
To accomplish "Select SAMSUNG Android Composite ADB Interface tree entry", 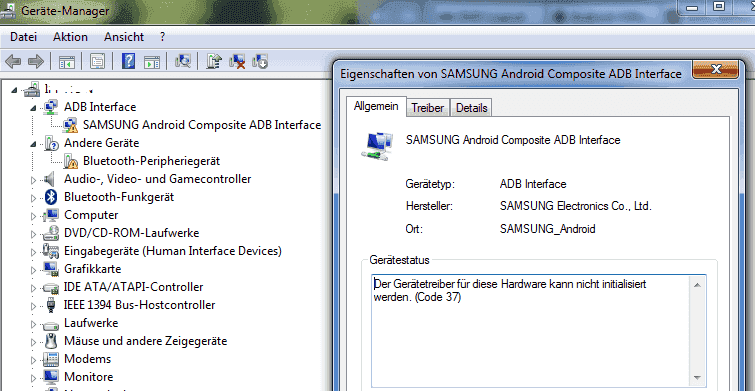I will click(x=202, y=125).
